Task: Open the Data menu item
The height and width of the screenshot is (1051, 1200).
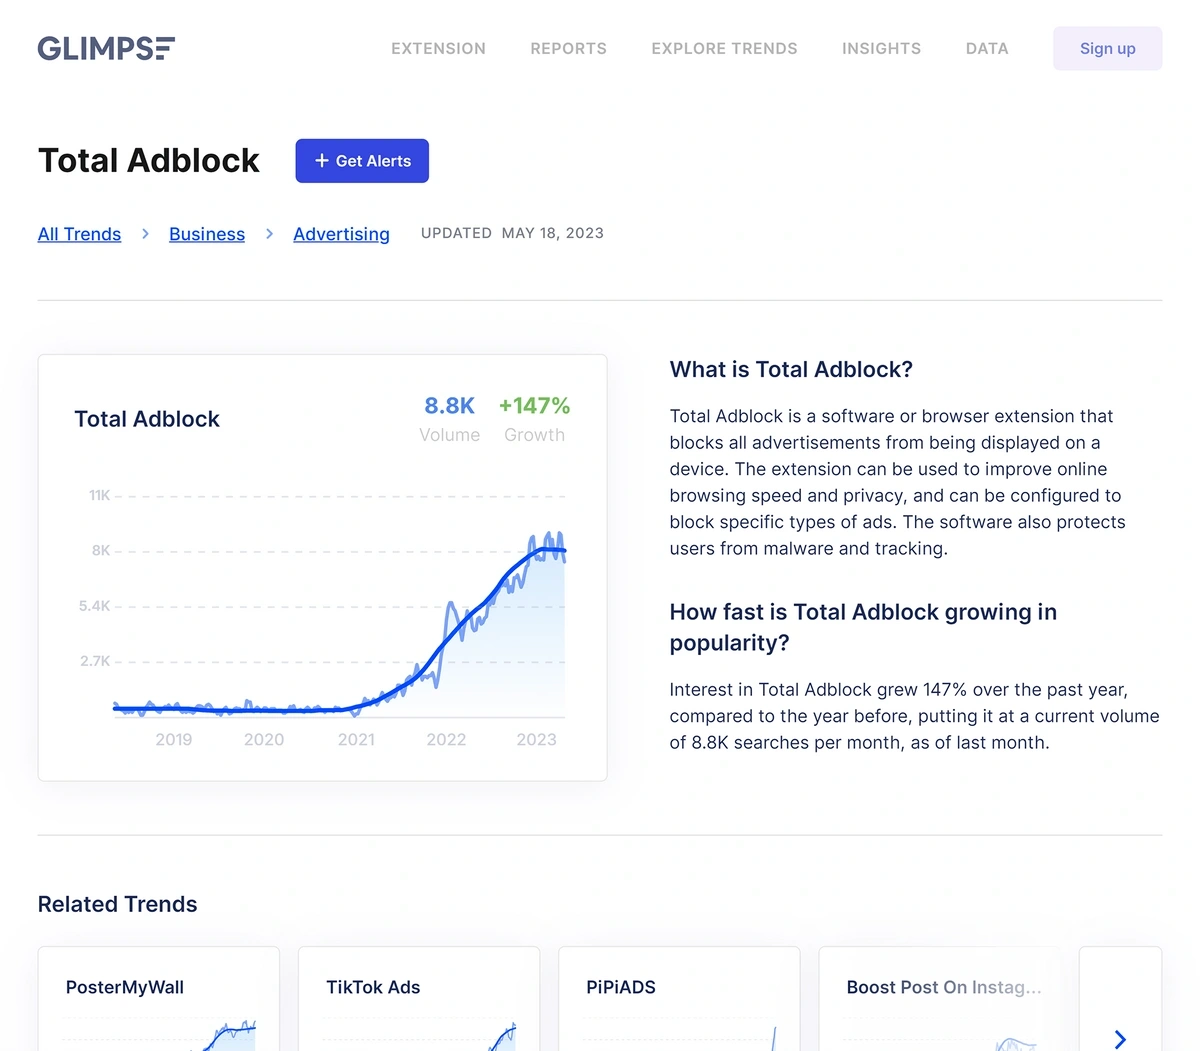Action: pyautogui.click(x=987, y=48)
